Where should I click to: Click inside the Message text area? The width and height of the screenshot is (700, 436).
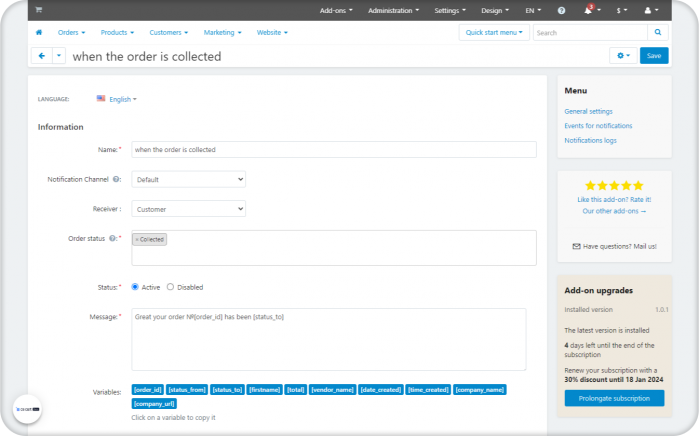tap(329, 339)
